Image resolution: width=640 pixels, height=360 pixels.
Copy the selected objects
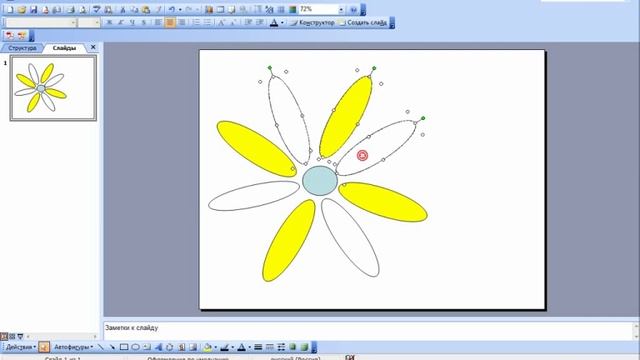(134, 9)
